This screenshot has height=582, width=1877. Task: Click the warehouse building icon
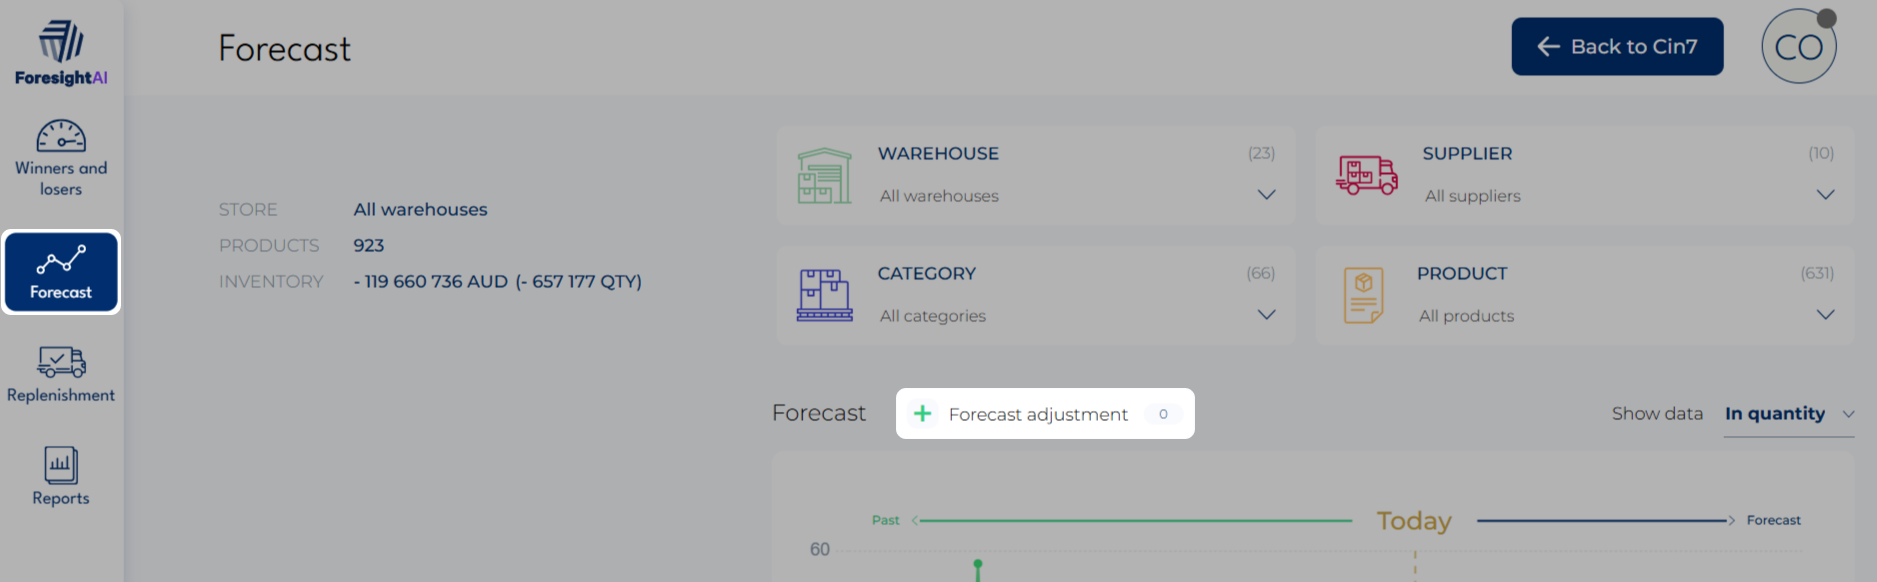pyautogui.click(x=824, y=176)
